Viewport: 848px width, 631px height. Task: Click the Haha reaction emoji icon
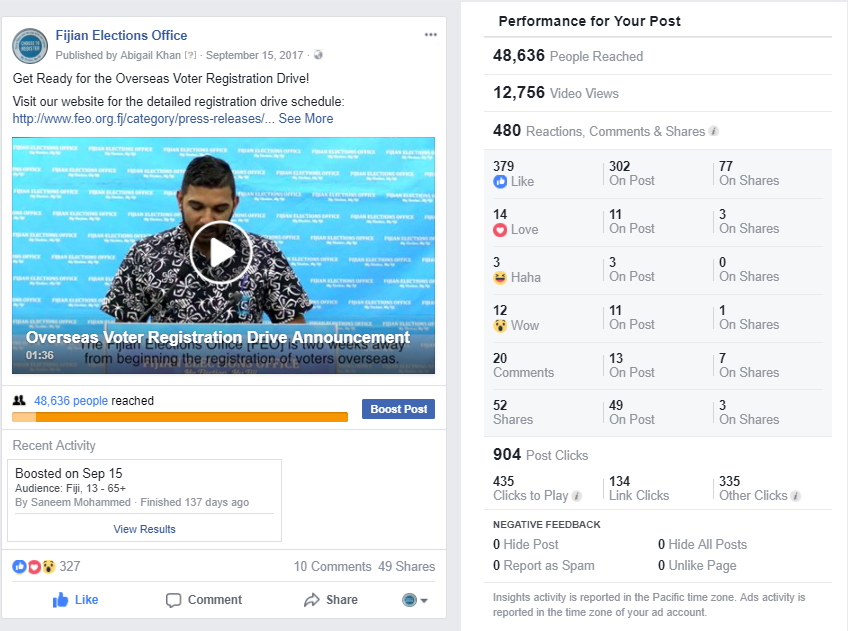tap(500, 277)
